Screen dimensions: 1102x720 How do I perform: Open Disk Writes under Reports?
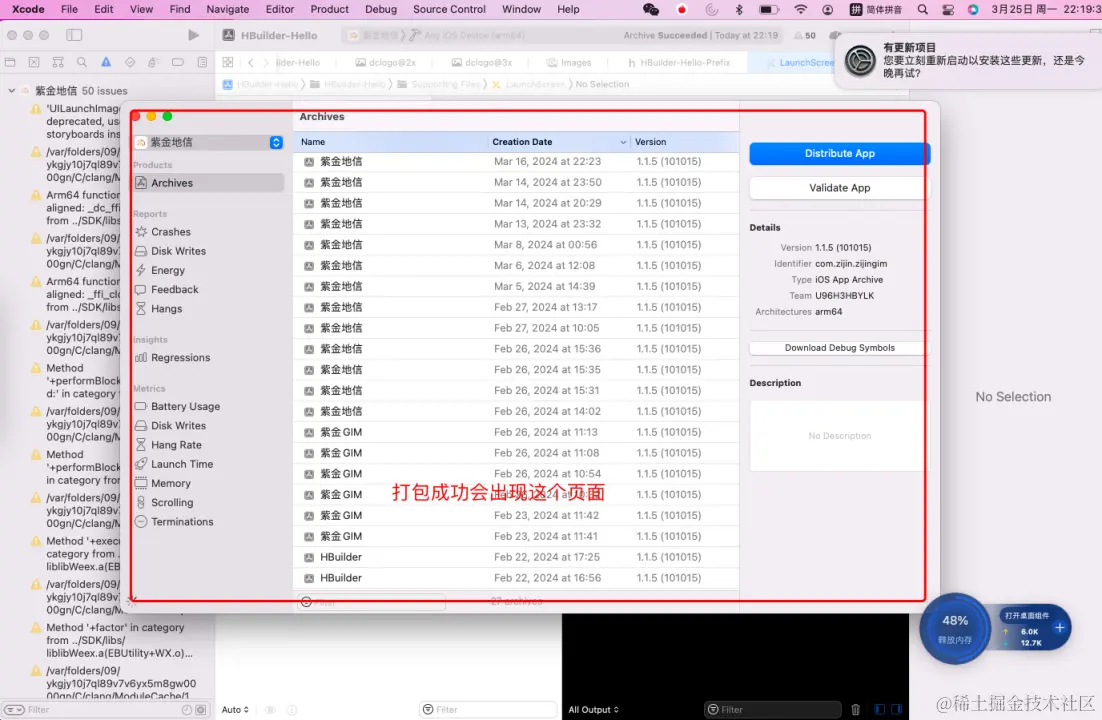[178, 251]
